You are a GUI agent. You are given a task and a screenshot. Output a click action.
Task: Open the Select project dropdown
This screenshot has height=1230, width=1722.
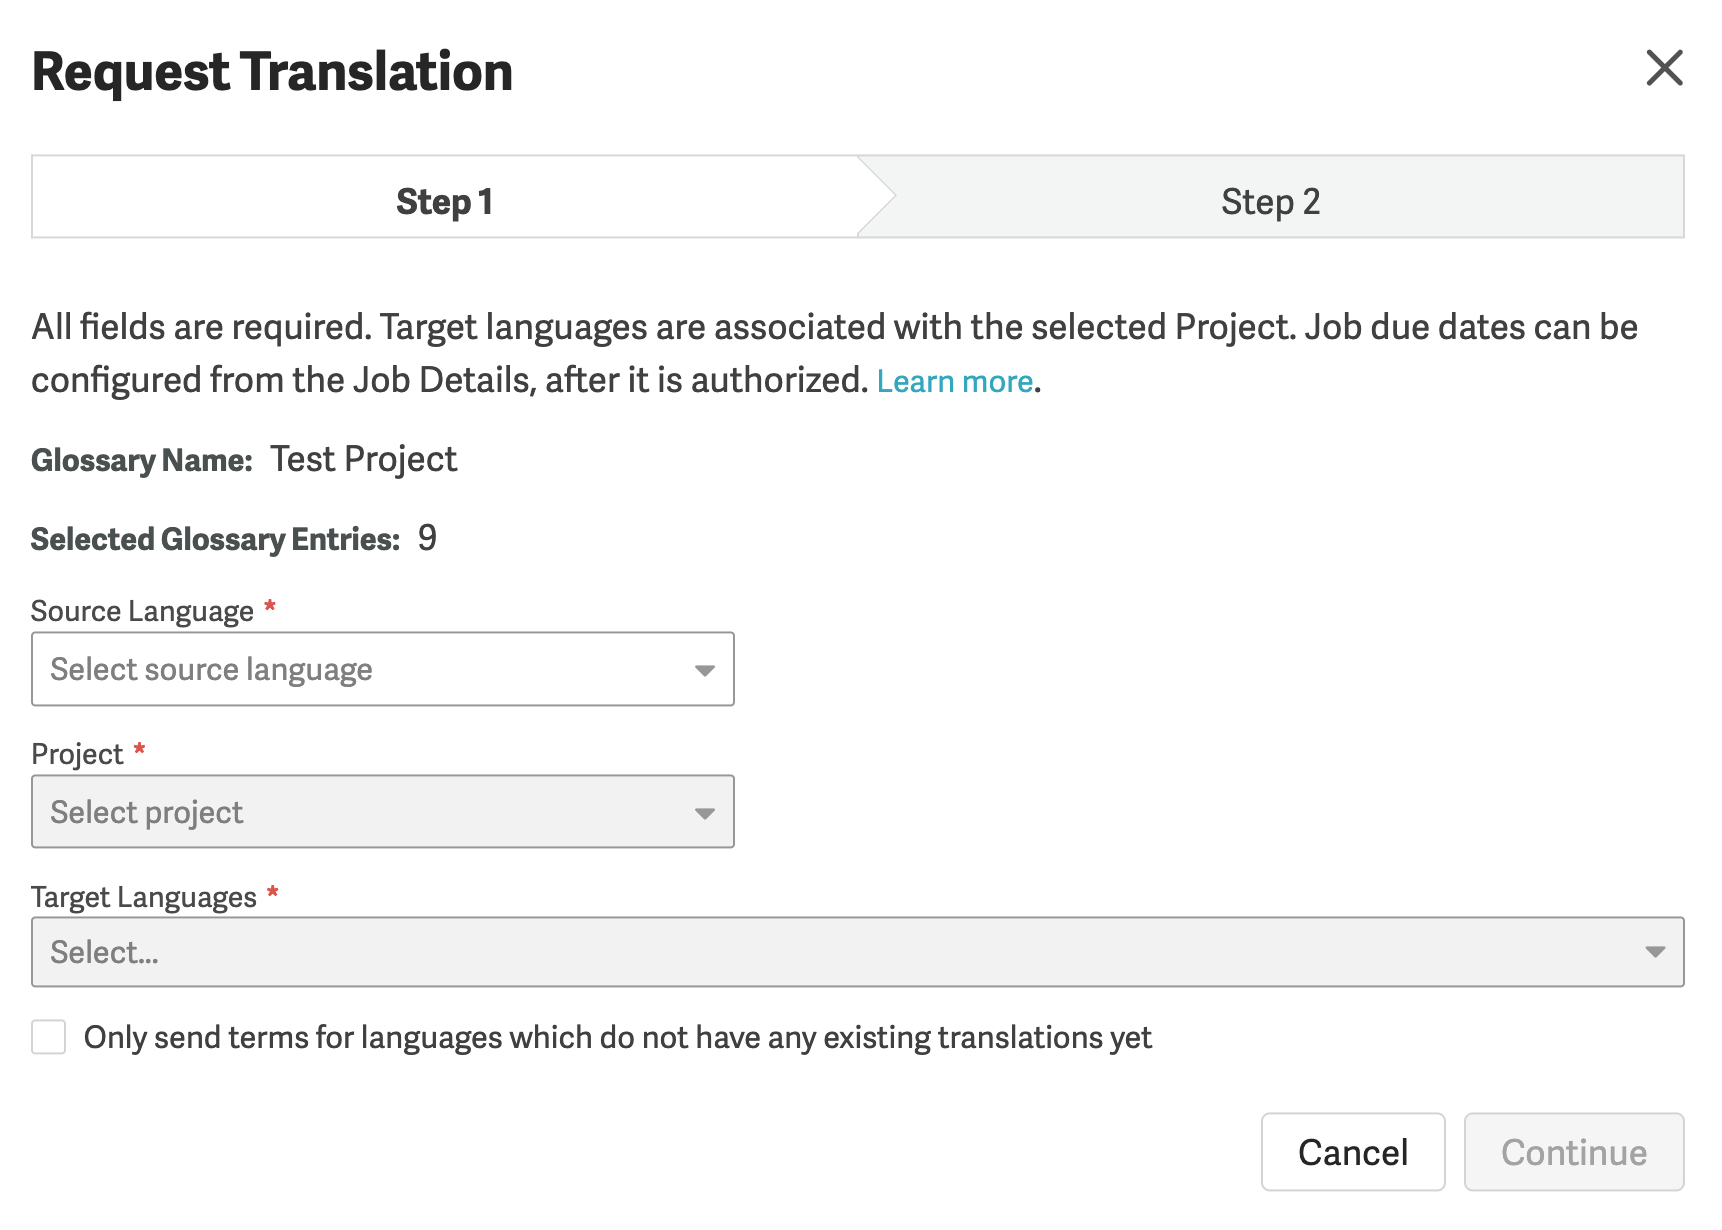coord(383,812)
